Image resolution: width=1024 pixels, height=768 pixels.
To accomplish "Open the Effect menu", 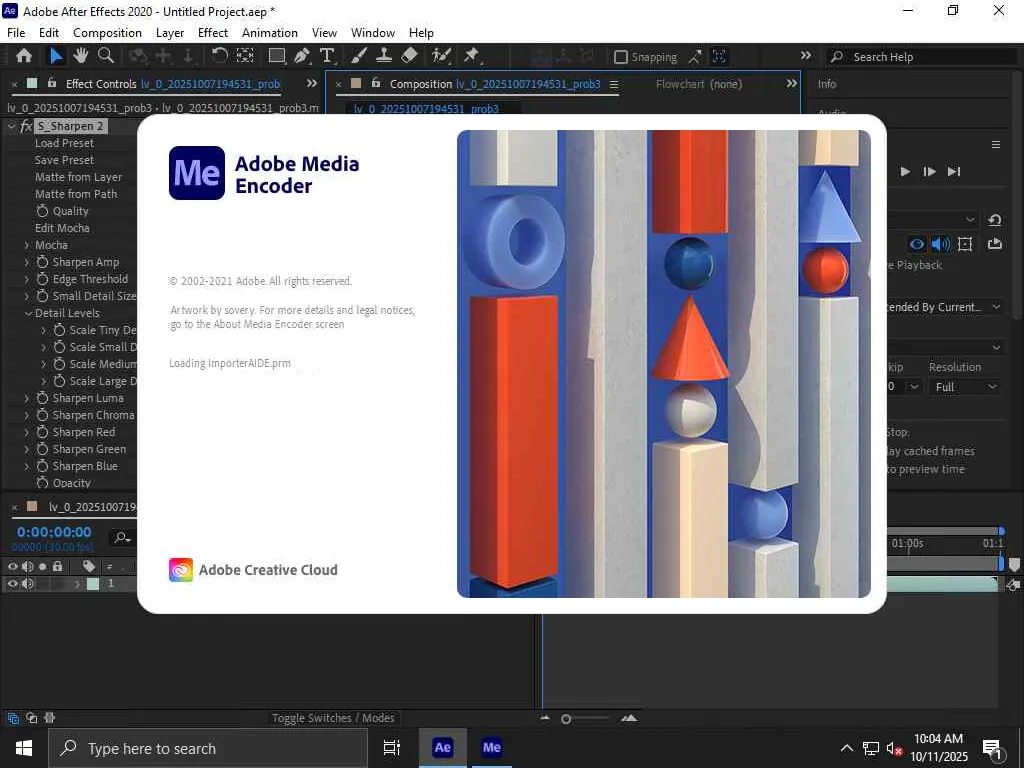I will tap(213, 33).
